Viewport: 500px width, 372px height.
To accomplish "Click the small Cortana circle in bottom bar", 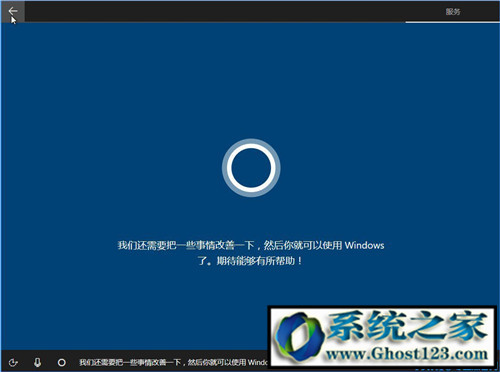I will pos(62,362).
